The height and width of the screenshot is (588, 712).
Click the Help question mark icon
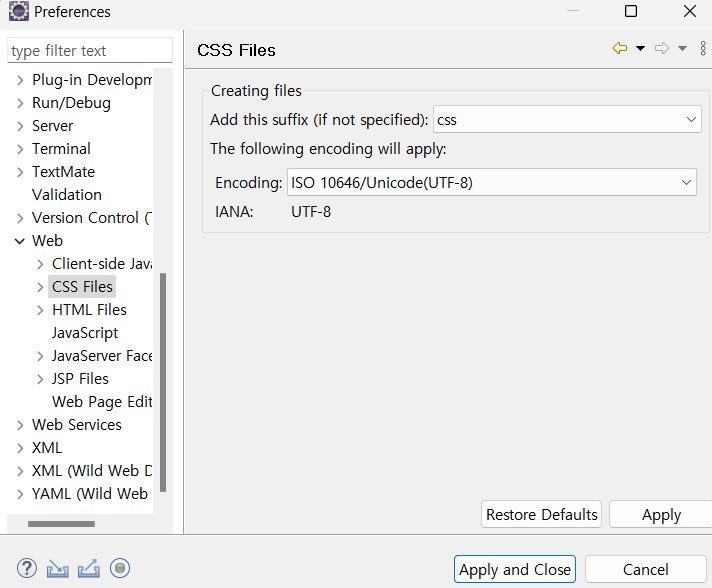[x=27, y=568]
